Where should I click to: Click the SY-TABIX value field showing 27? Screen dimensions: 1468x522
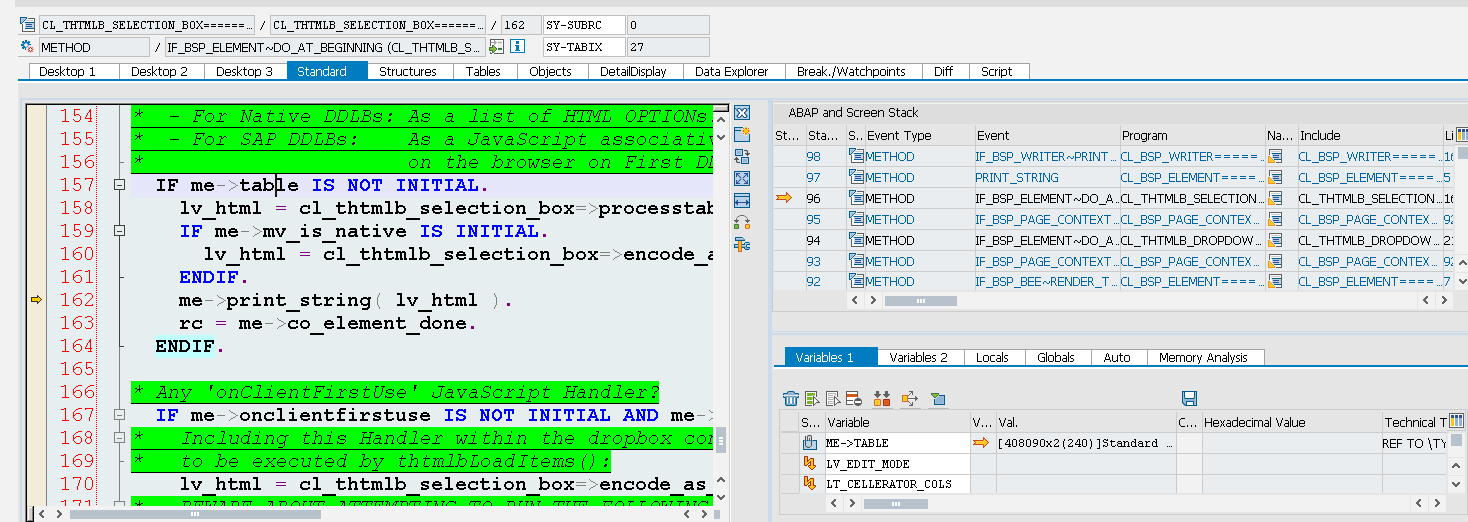(668, 47)
